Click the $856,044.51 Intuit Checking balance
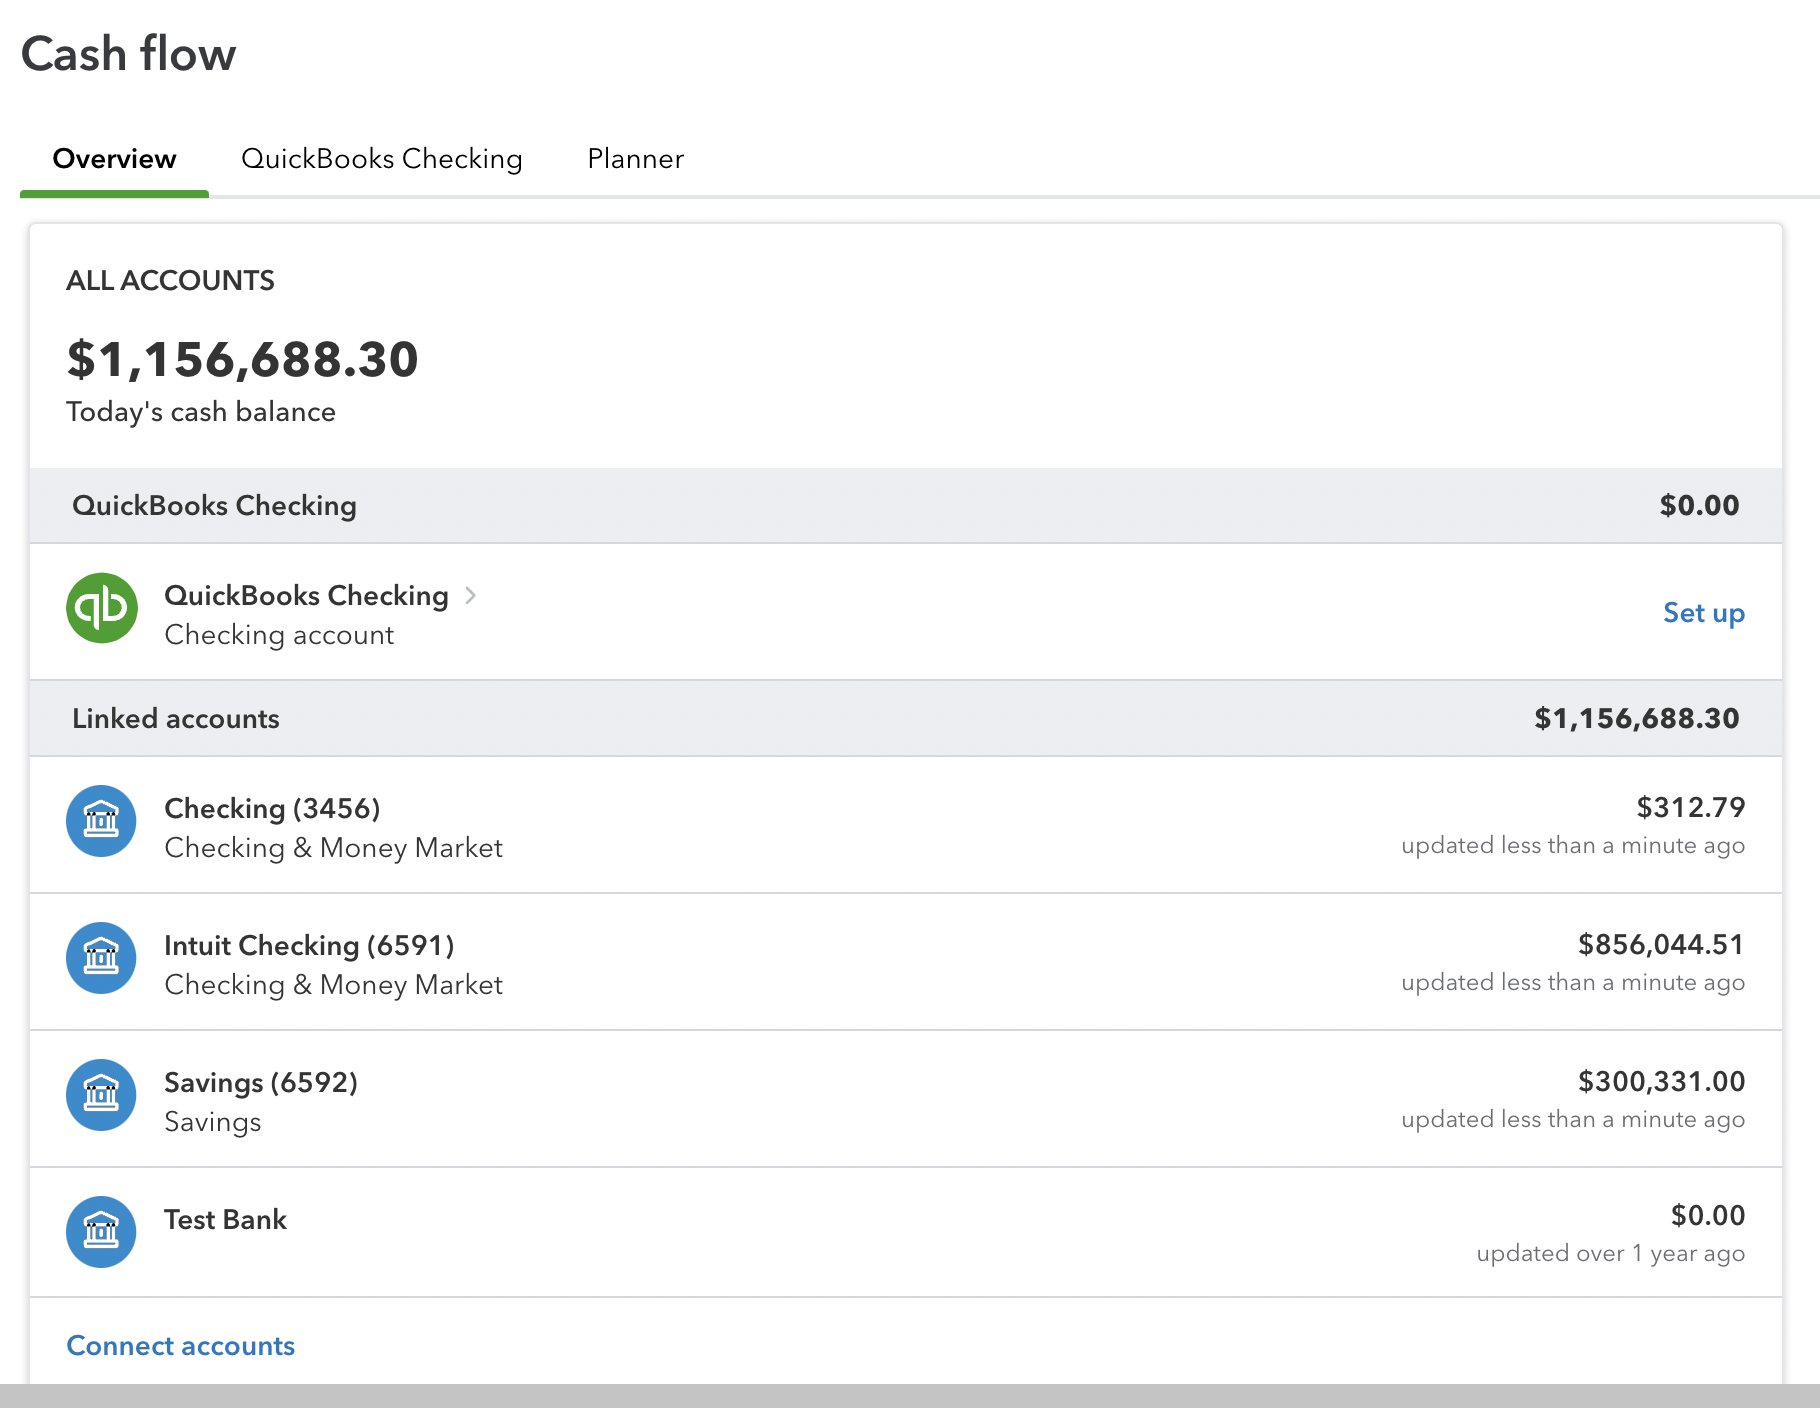 (x=1661, y=944)
